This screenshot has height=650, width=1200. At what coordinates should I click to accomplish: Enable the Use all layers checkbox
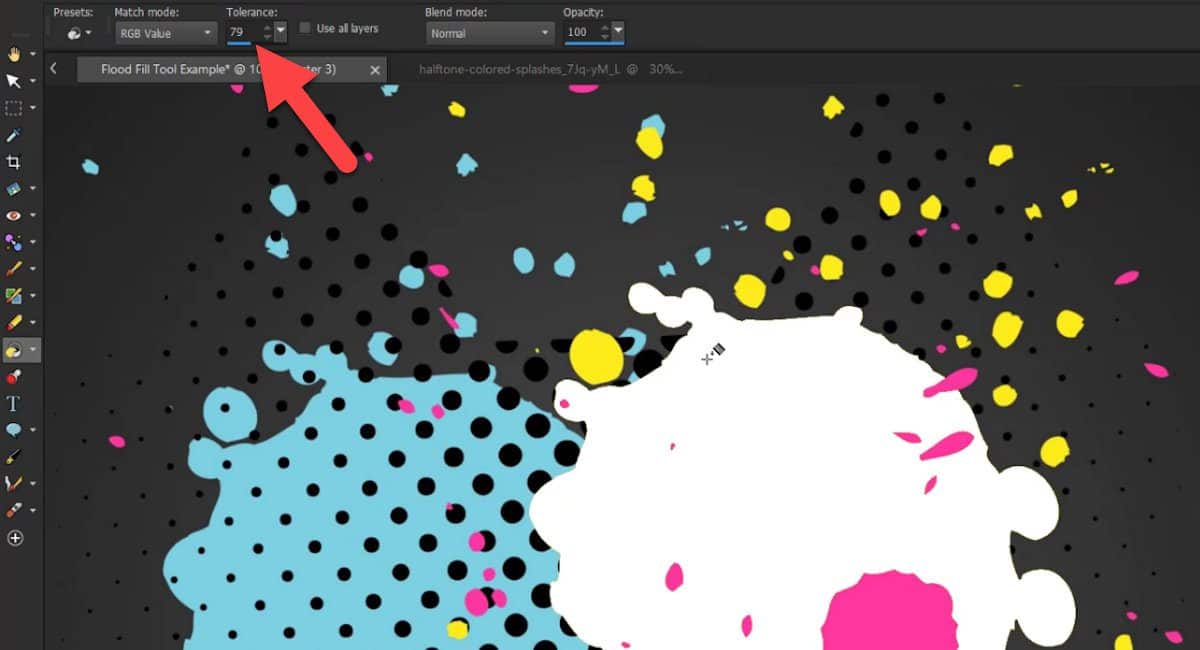coord(305,29)
